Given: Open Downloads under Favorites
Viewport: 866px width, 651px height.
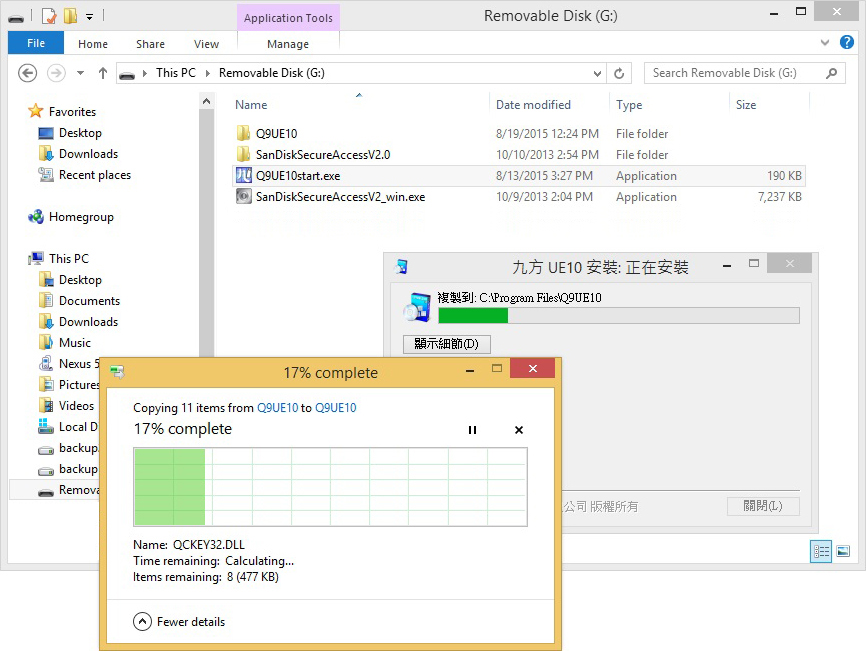Looking at the screenshot, I should click(x=88, y=154).
